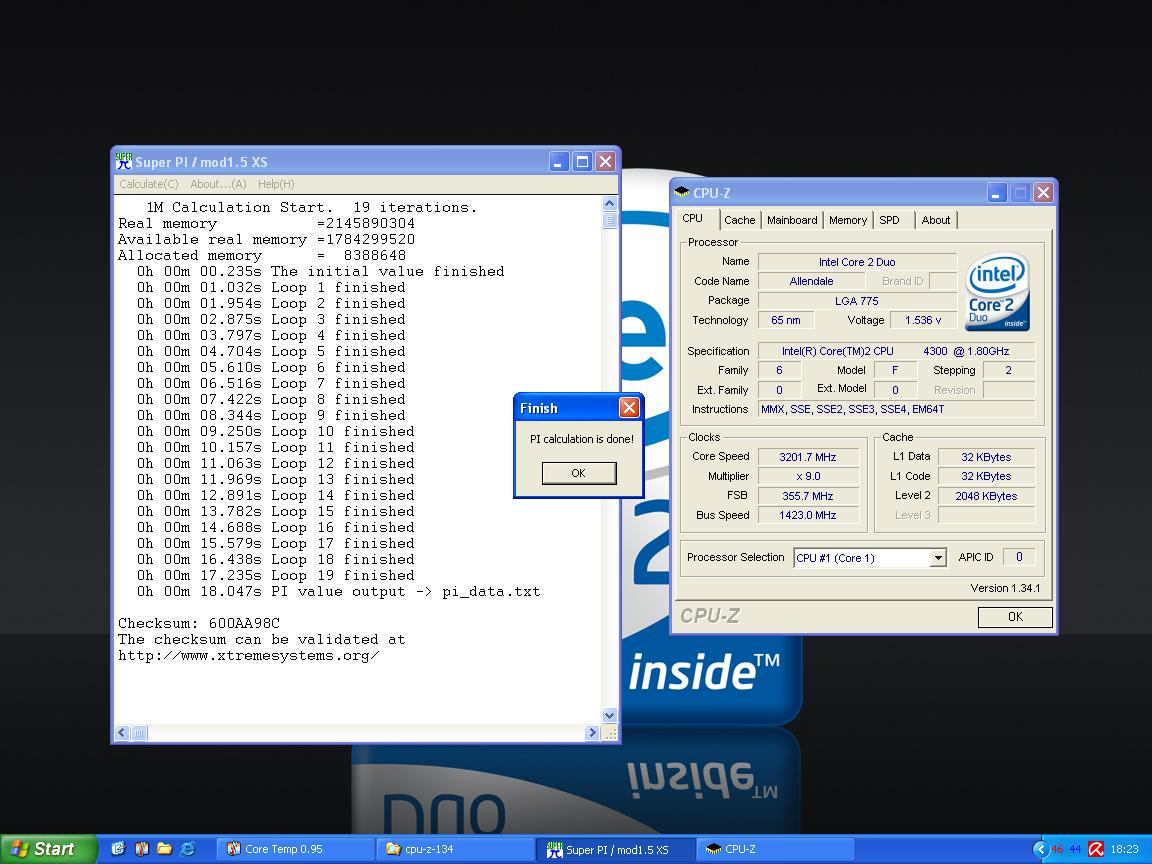Click the OK button in CPU-Z

tap(1015, 617)
